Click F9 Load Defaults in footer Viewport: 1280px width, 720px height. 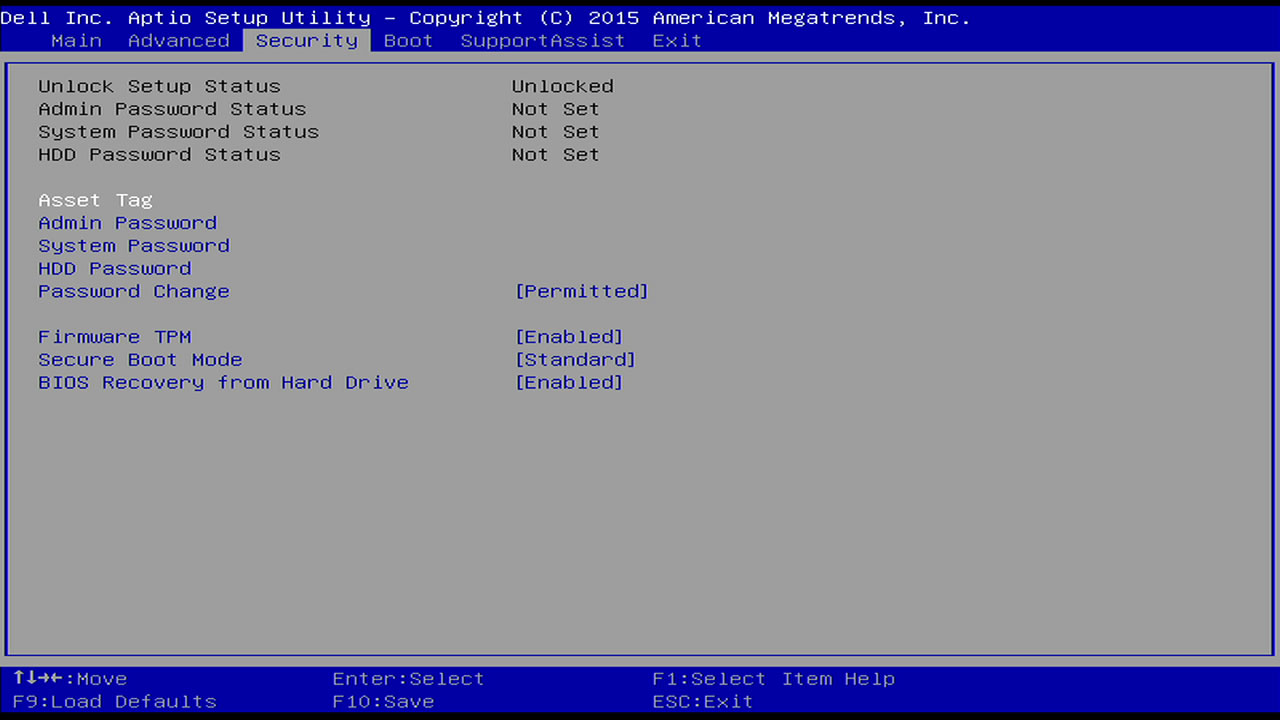[x=114, y=702]
